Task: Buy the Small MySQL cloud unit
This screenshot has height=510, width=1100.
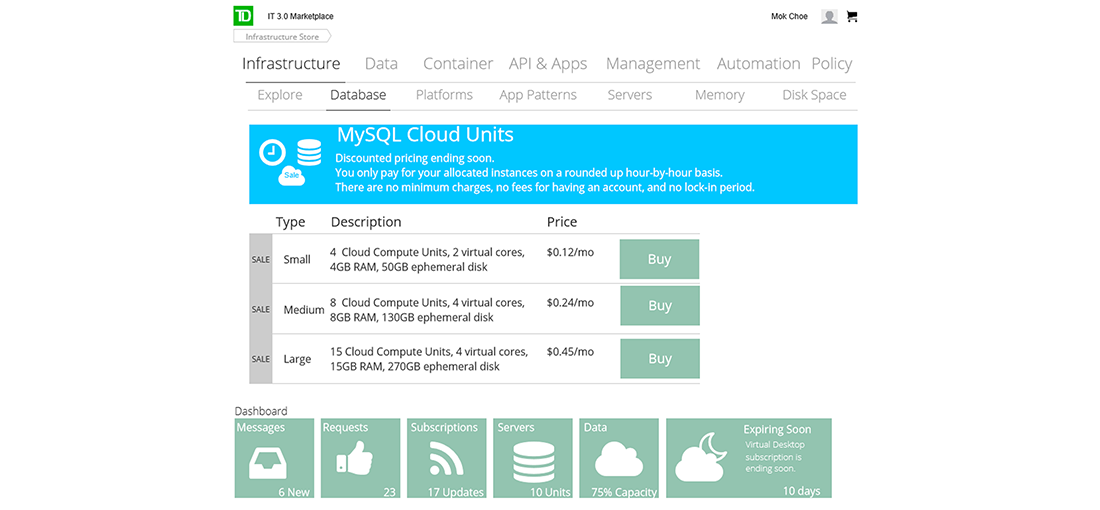Action: [659, 259]
